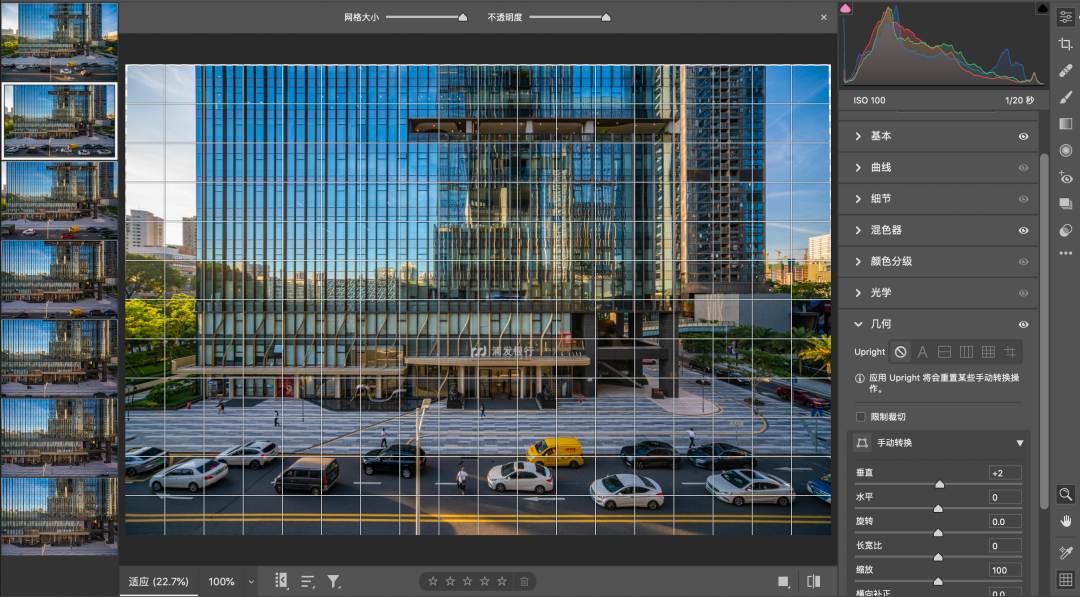Image resolution: width=1080 pixels, height=597 pixels.
Task: Toggle before/after comparison view icon
Action: point(813,581)
